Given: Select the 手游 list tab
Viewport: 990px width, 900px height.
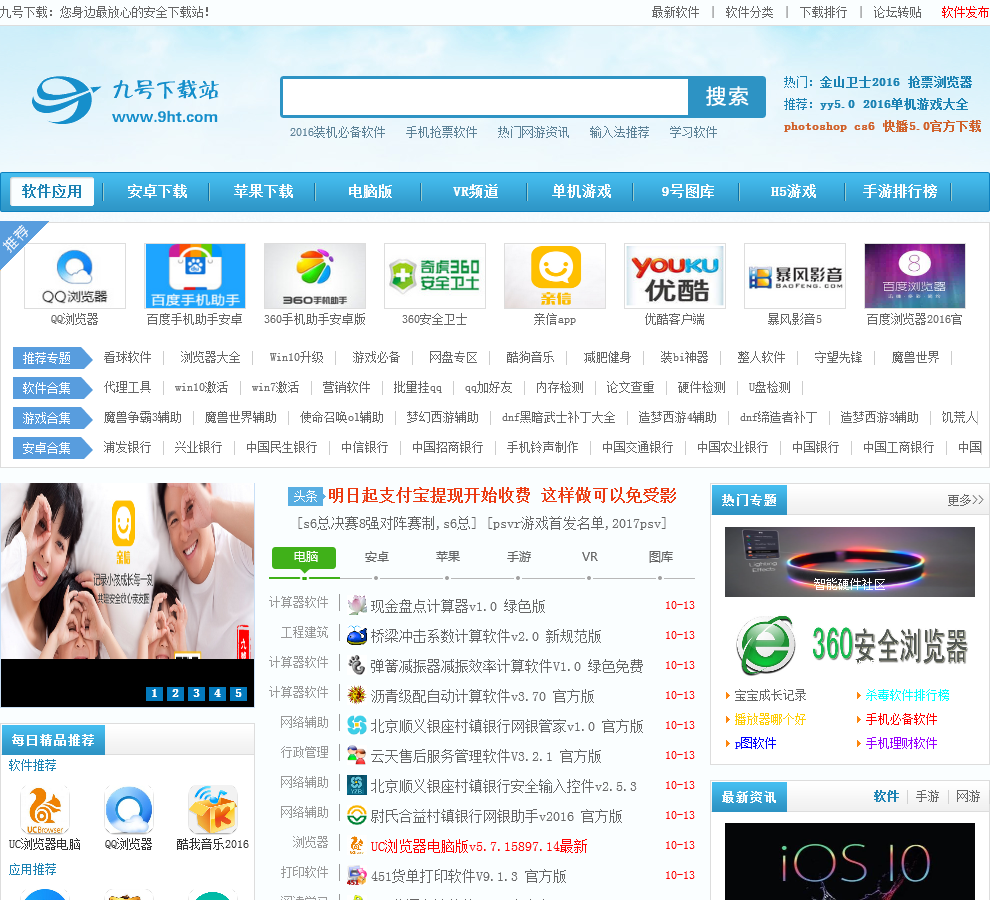Looking at the screenshot, I should click(x=519, y=557).
